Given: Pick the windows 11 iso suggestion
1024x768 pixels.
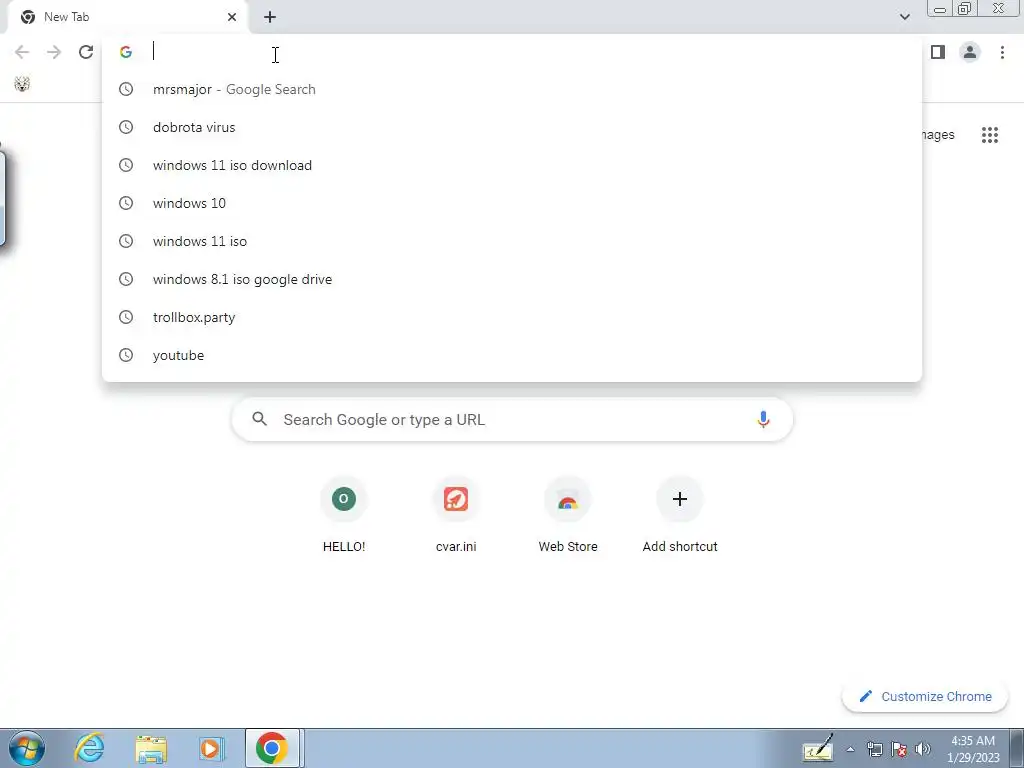Looking at the screenshot, I should [512, 241].
